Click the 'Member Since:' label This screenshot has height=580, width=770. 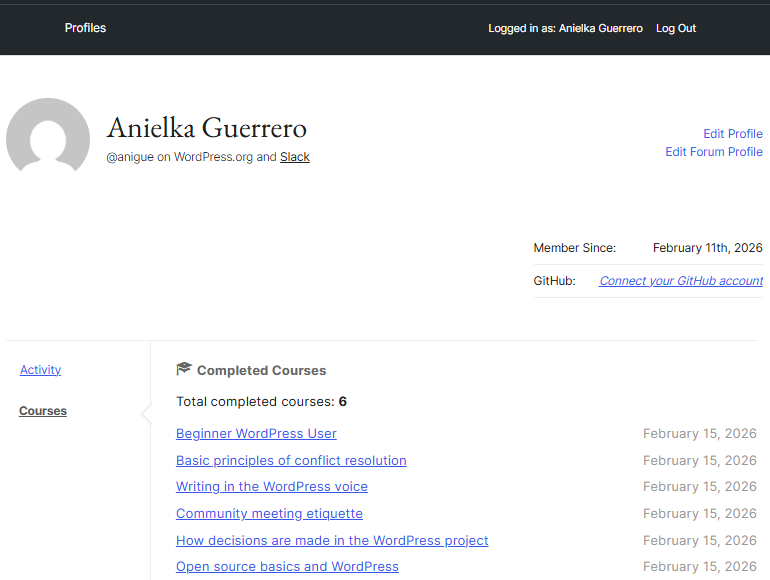pos(575,248)
